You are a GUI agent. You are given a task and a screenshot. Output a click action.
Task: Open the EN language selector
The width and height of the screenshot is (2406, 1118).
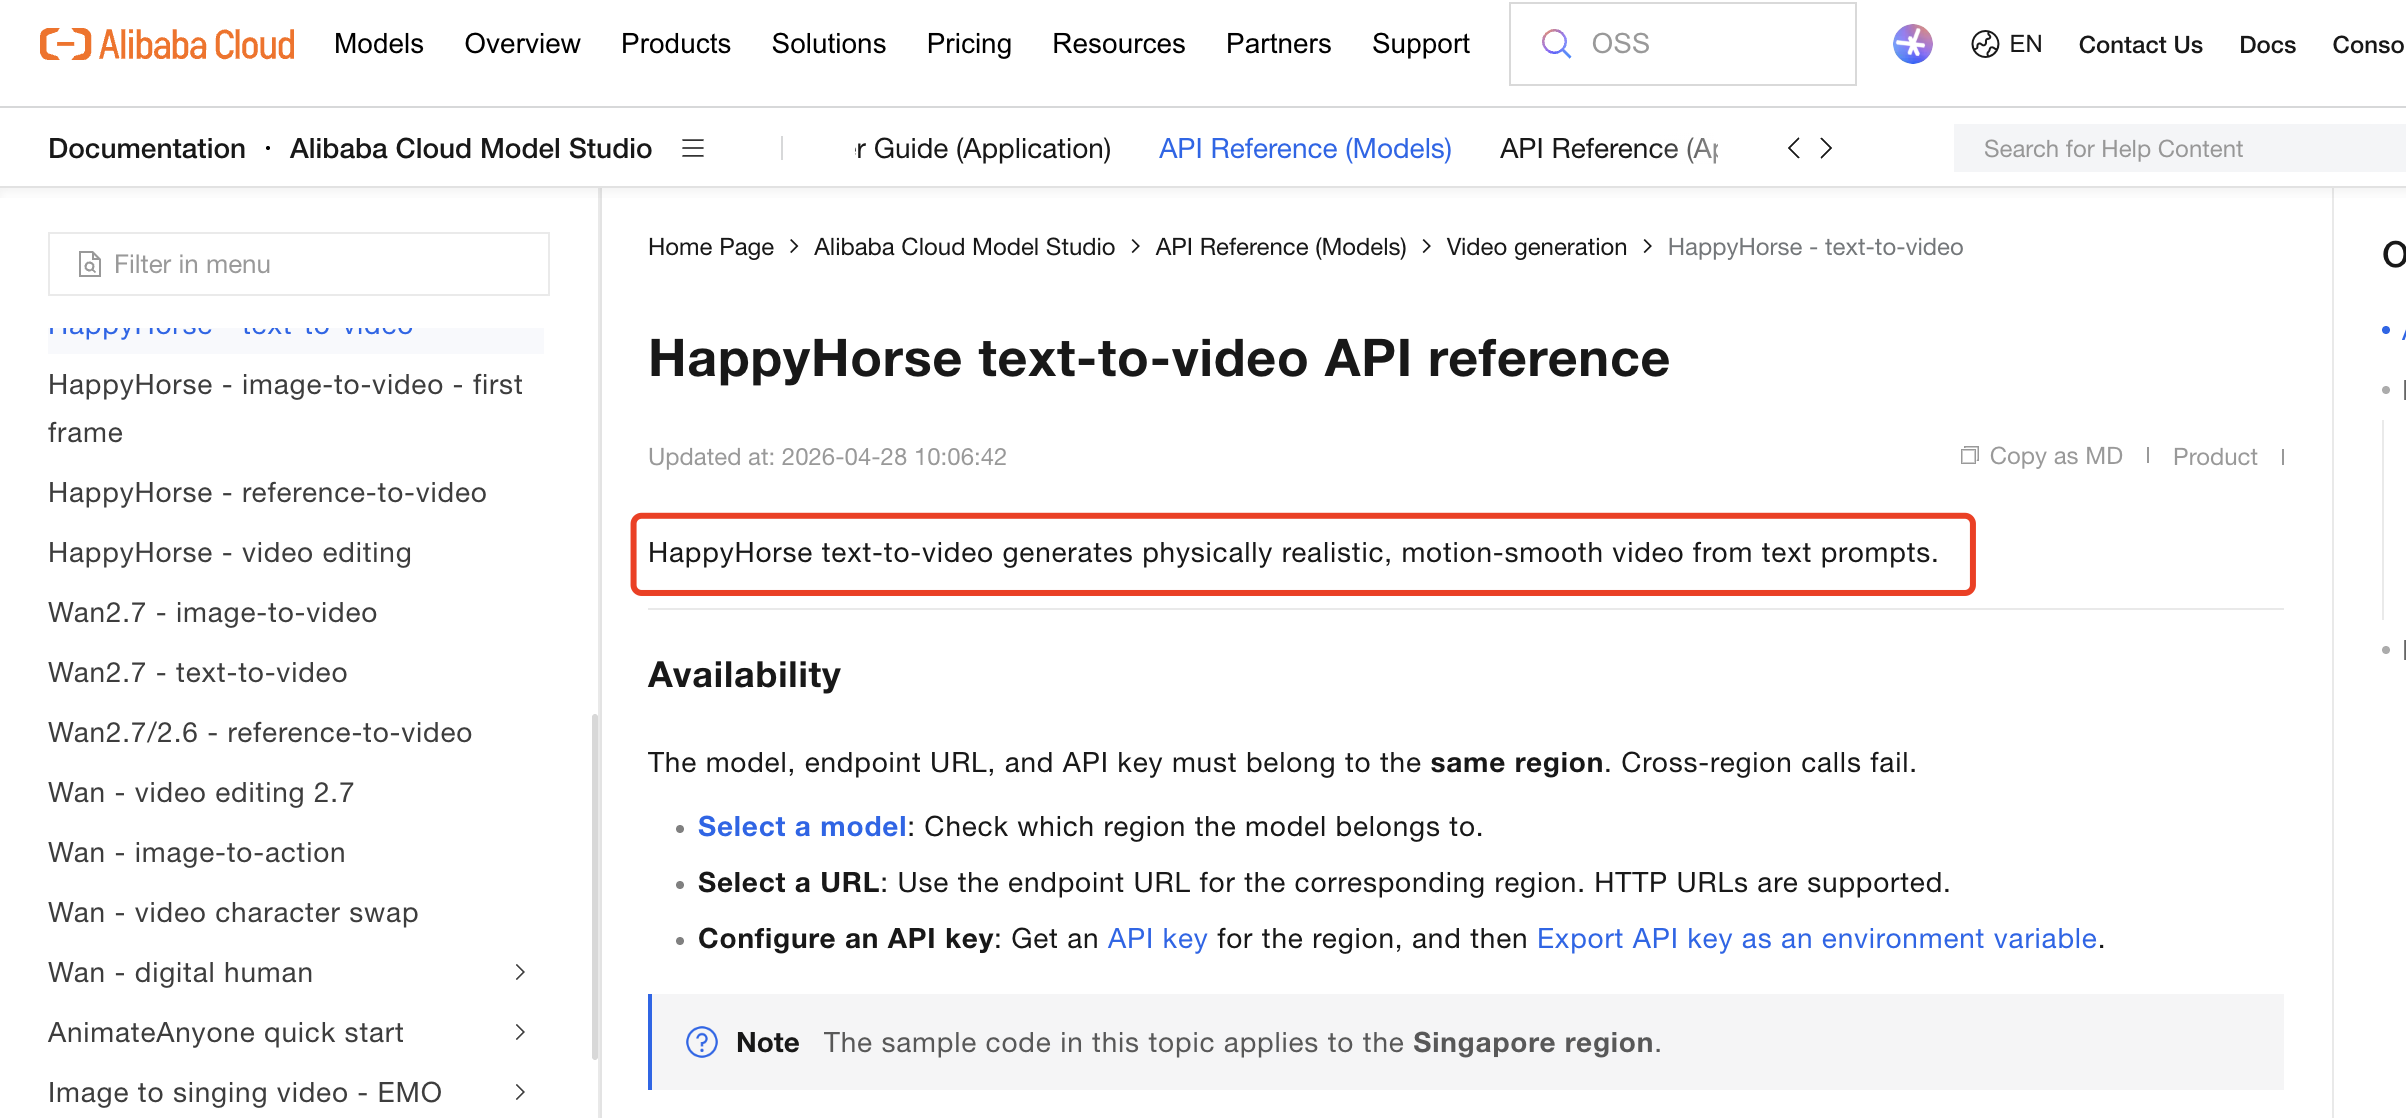click(2006, 44)
